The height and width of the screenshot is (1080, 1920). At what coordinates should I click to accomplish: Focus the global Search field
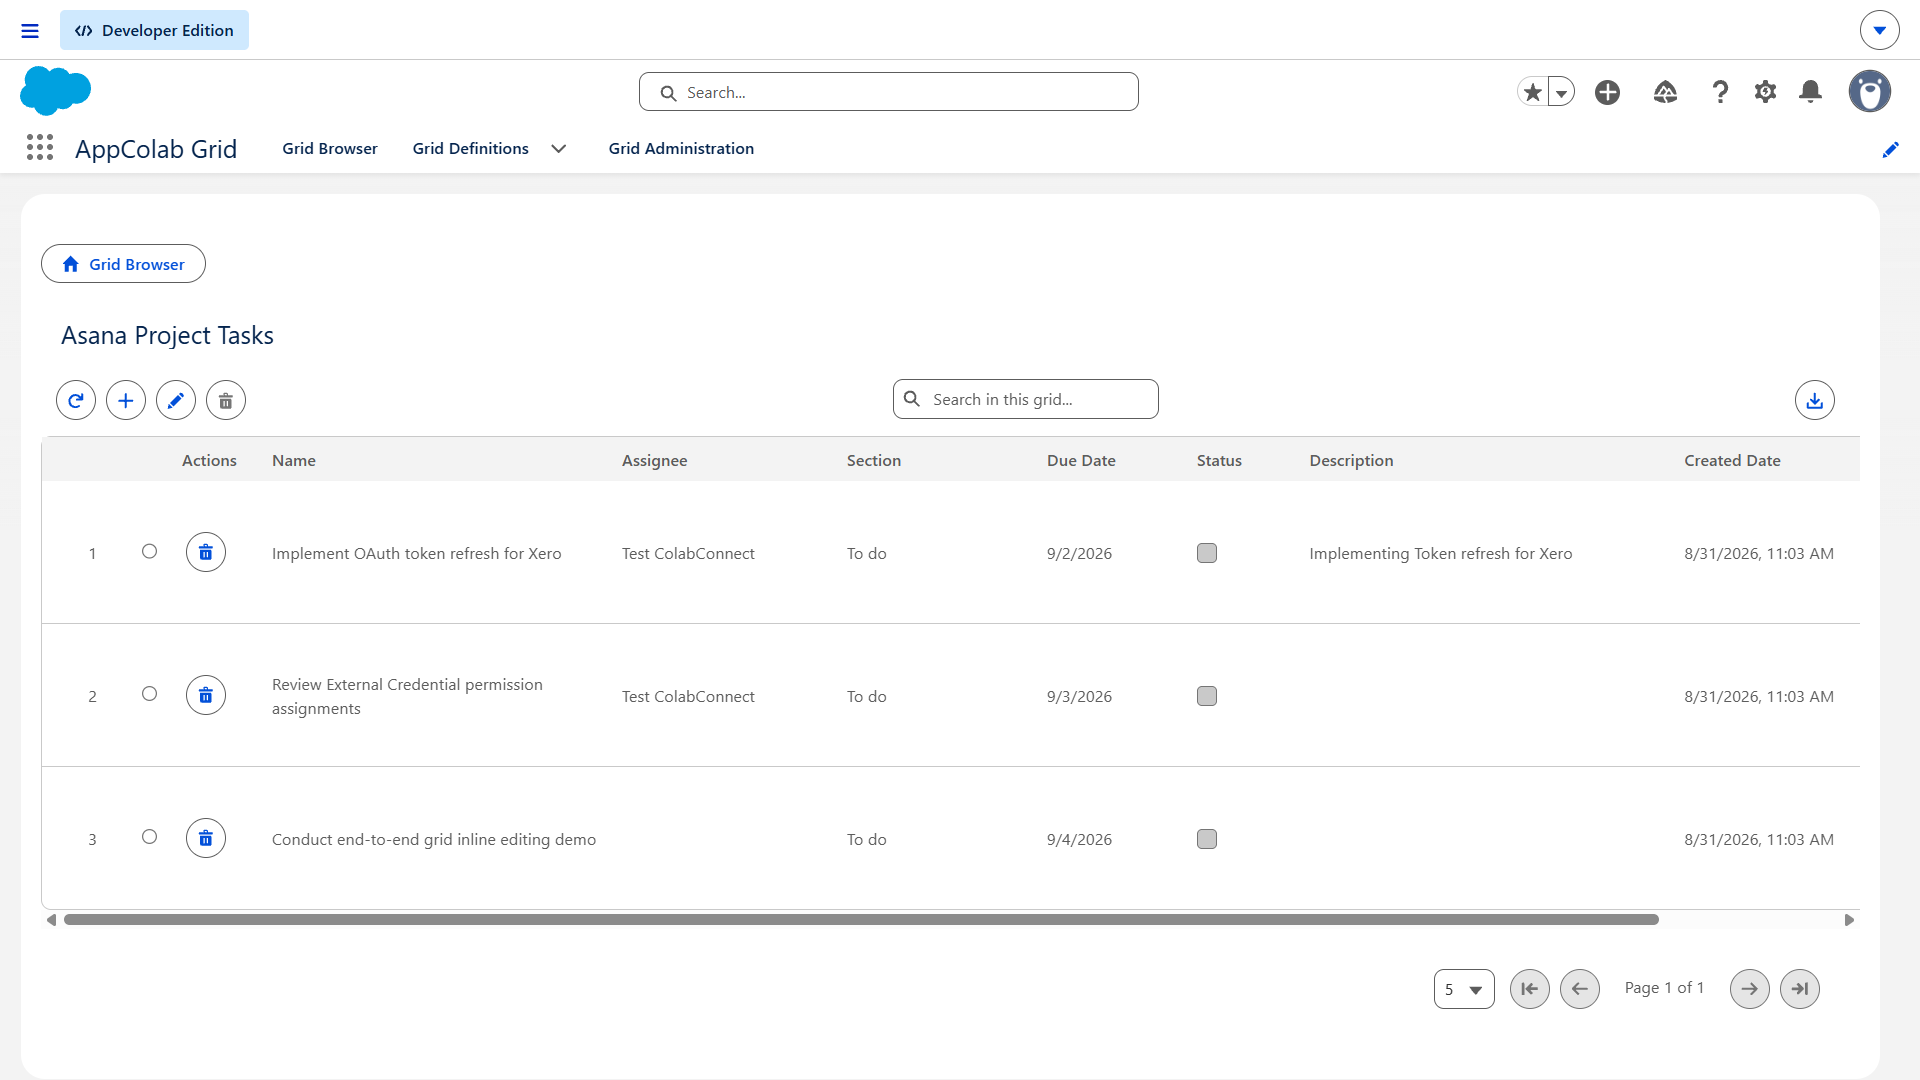(x=888, y=92)
